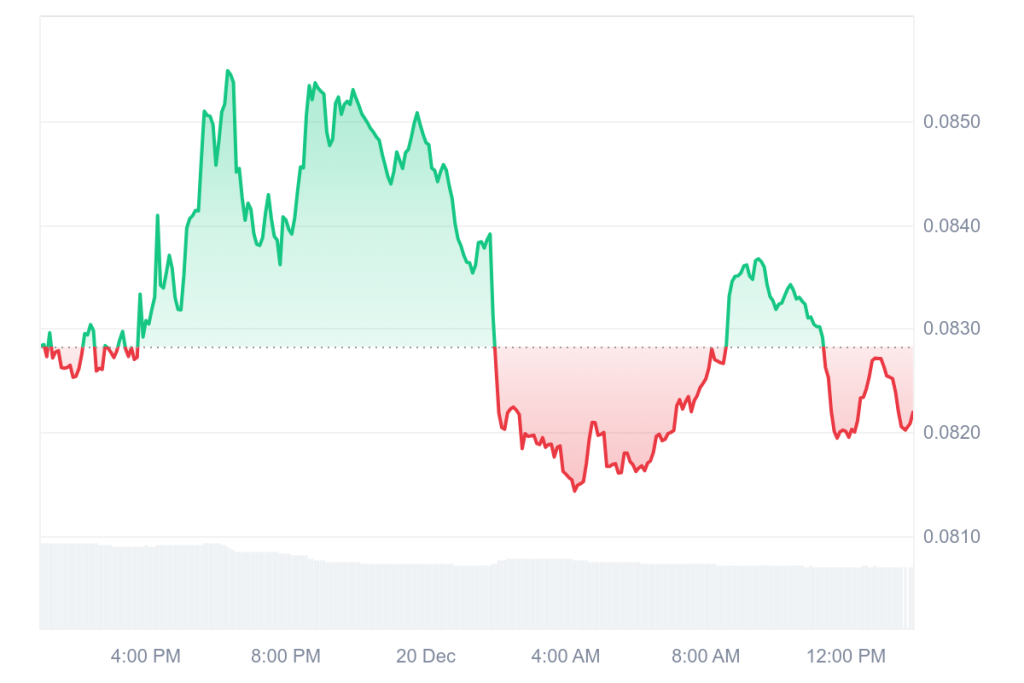Click the 0.0840 price axis label

pyautogui.click(x=952, y=226)
